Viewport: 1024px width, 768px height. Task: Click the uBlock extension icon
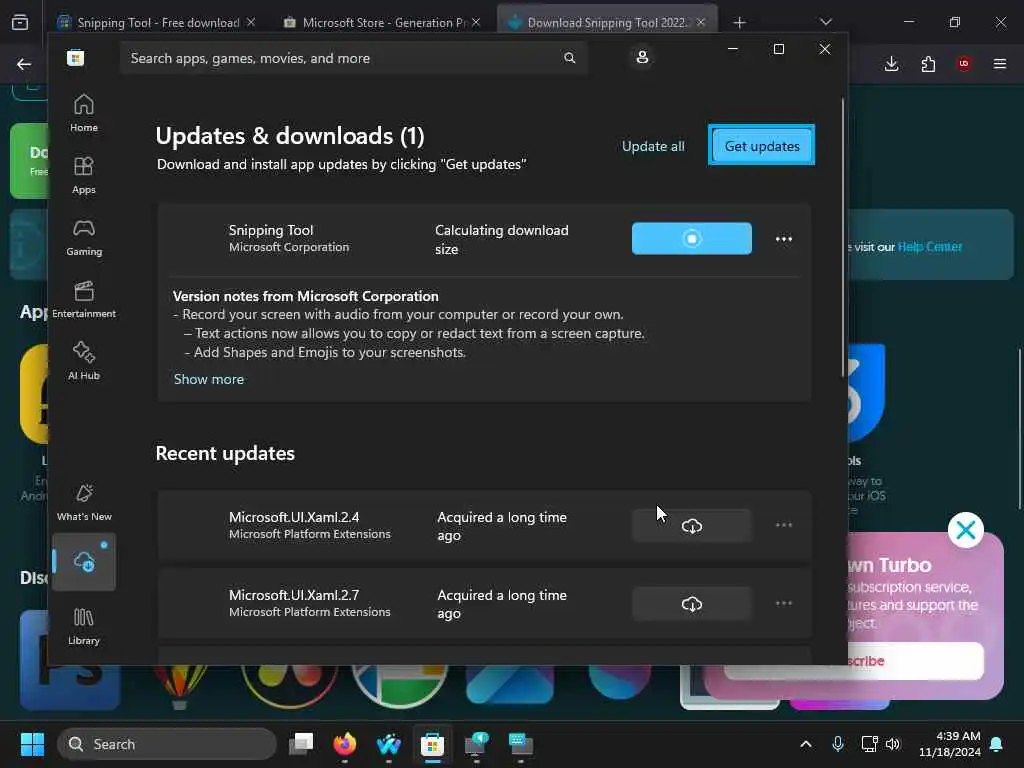click(964, 64)
